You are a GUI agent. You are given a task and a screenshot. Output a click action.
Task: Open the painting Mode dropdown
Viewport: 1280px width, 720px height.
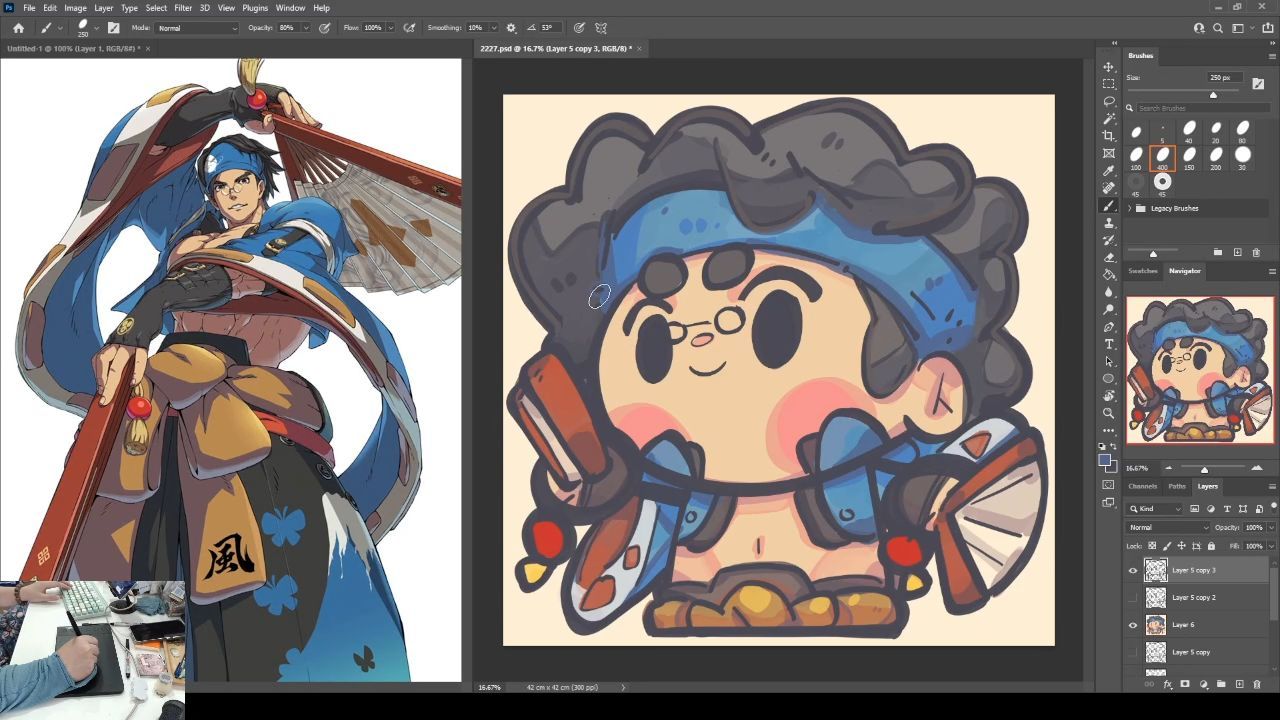pos(197,28)
